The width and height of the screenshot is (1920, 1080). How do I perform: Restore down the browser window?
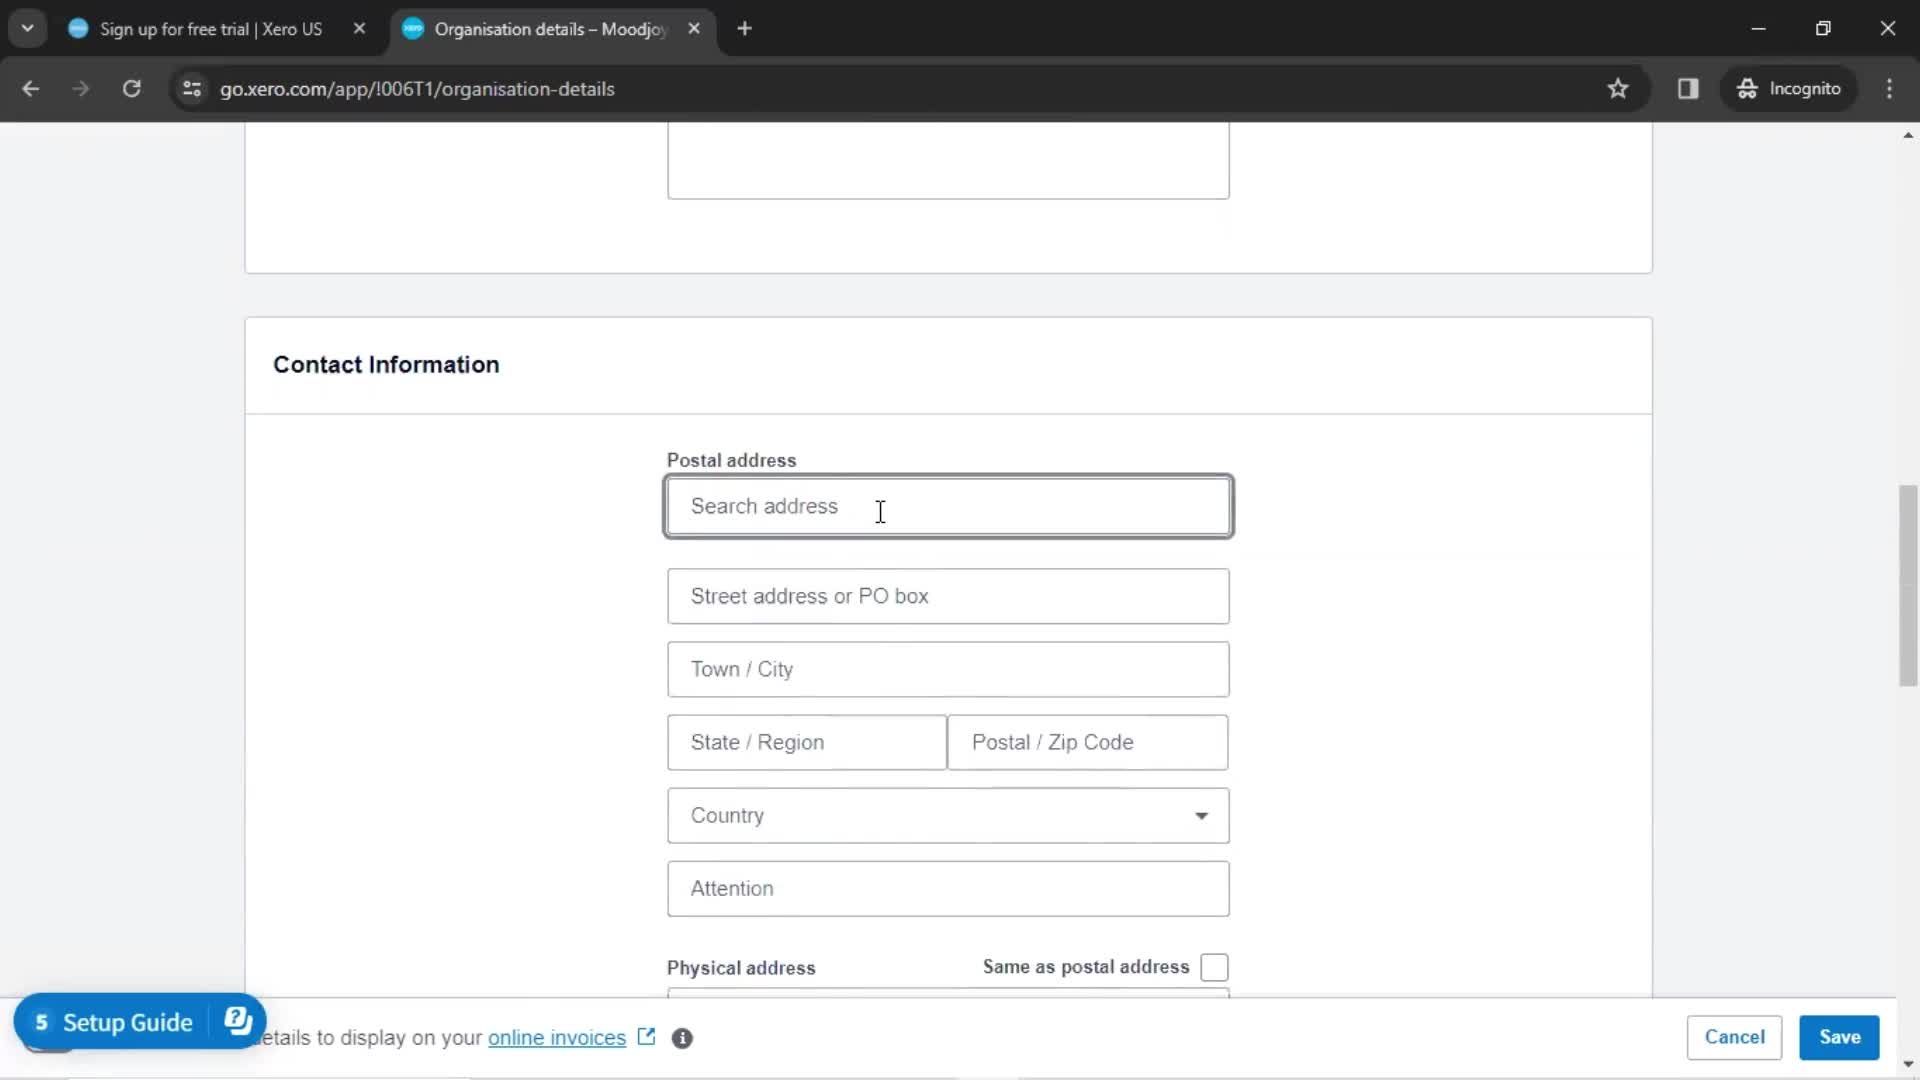(1823, 29)
